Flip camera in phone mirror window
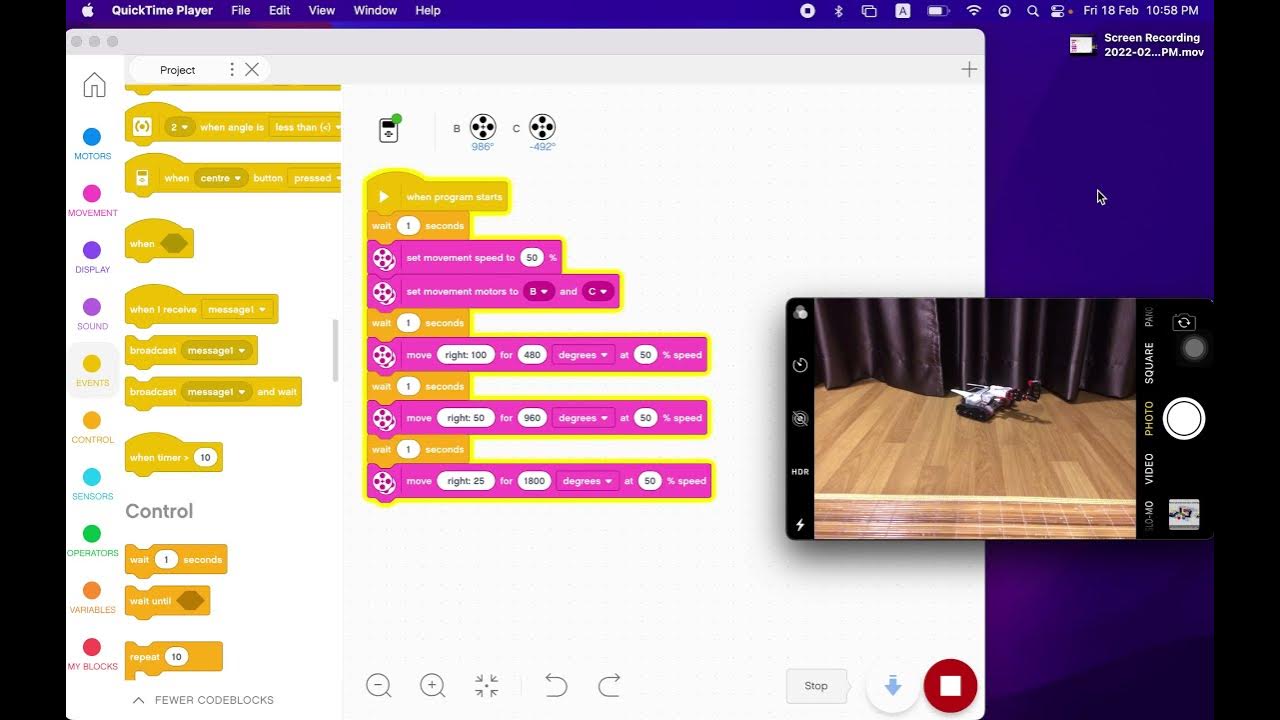1280x720 pixels. point(1184,322)
